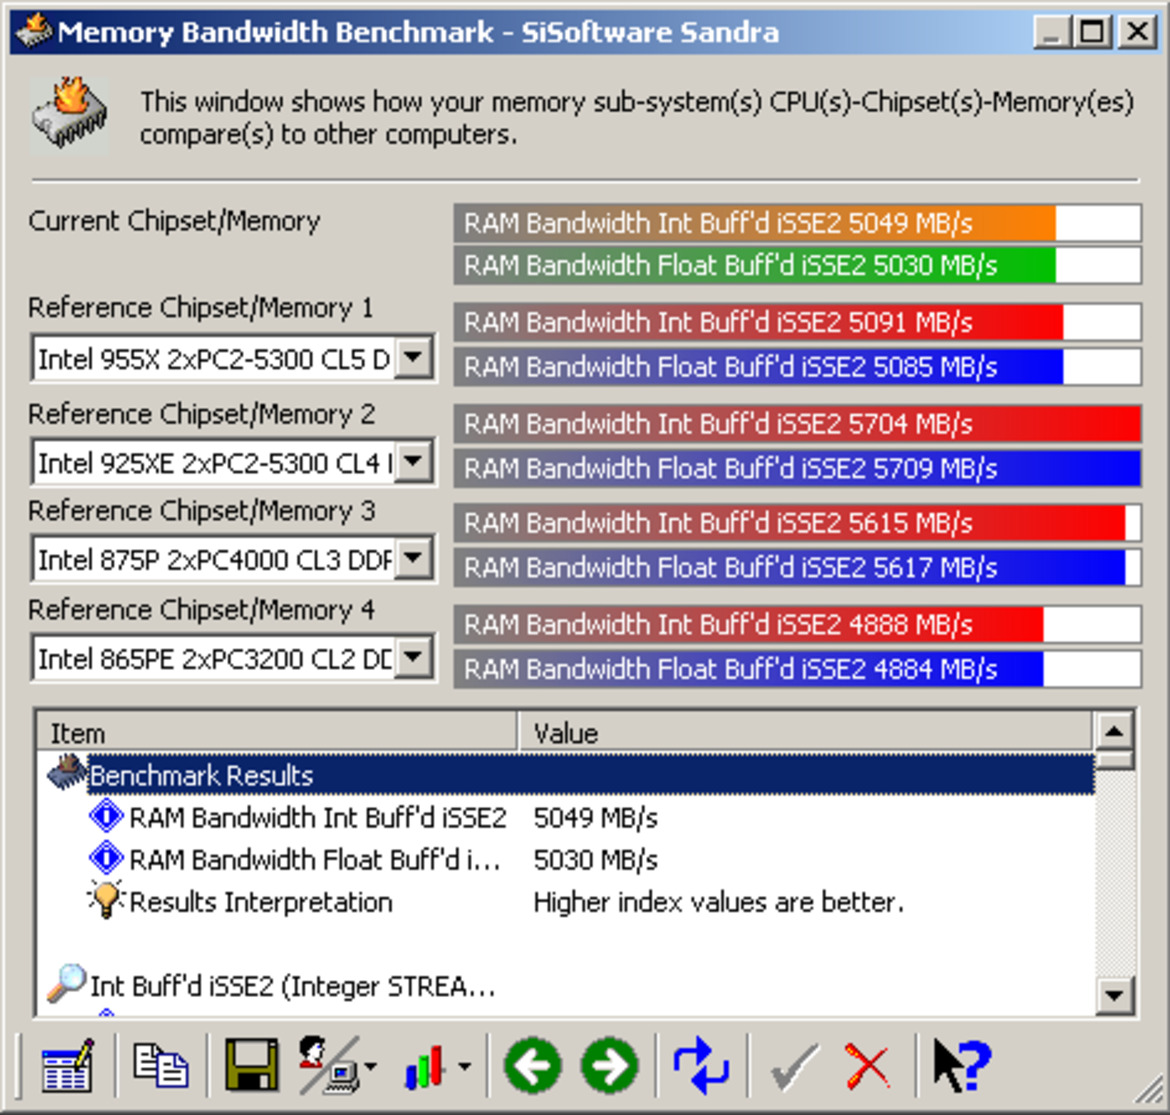Select the Intel 875P 2xPC4000 combo field
Image resolution: width=1170 pixels, height=1115 pixels.
pyautogui.click(x=233, y=559)
